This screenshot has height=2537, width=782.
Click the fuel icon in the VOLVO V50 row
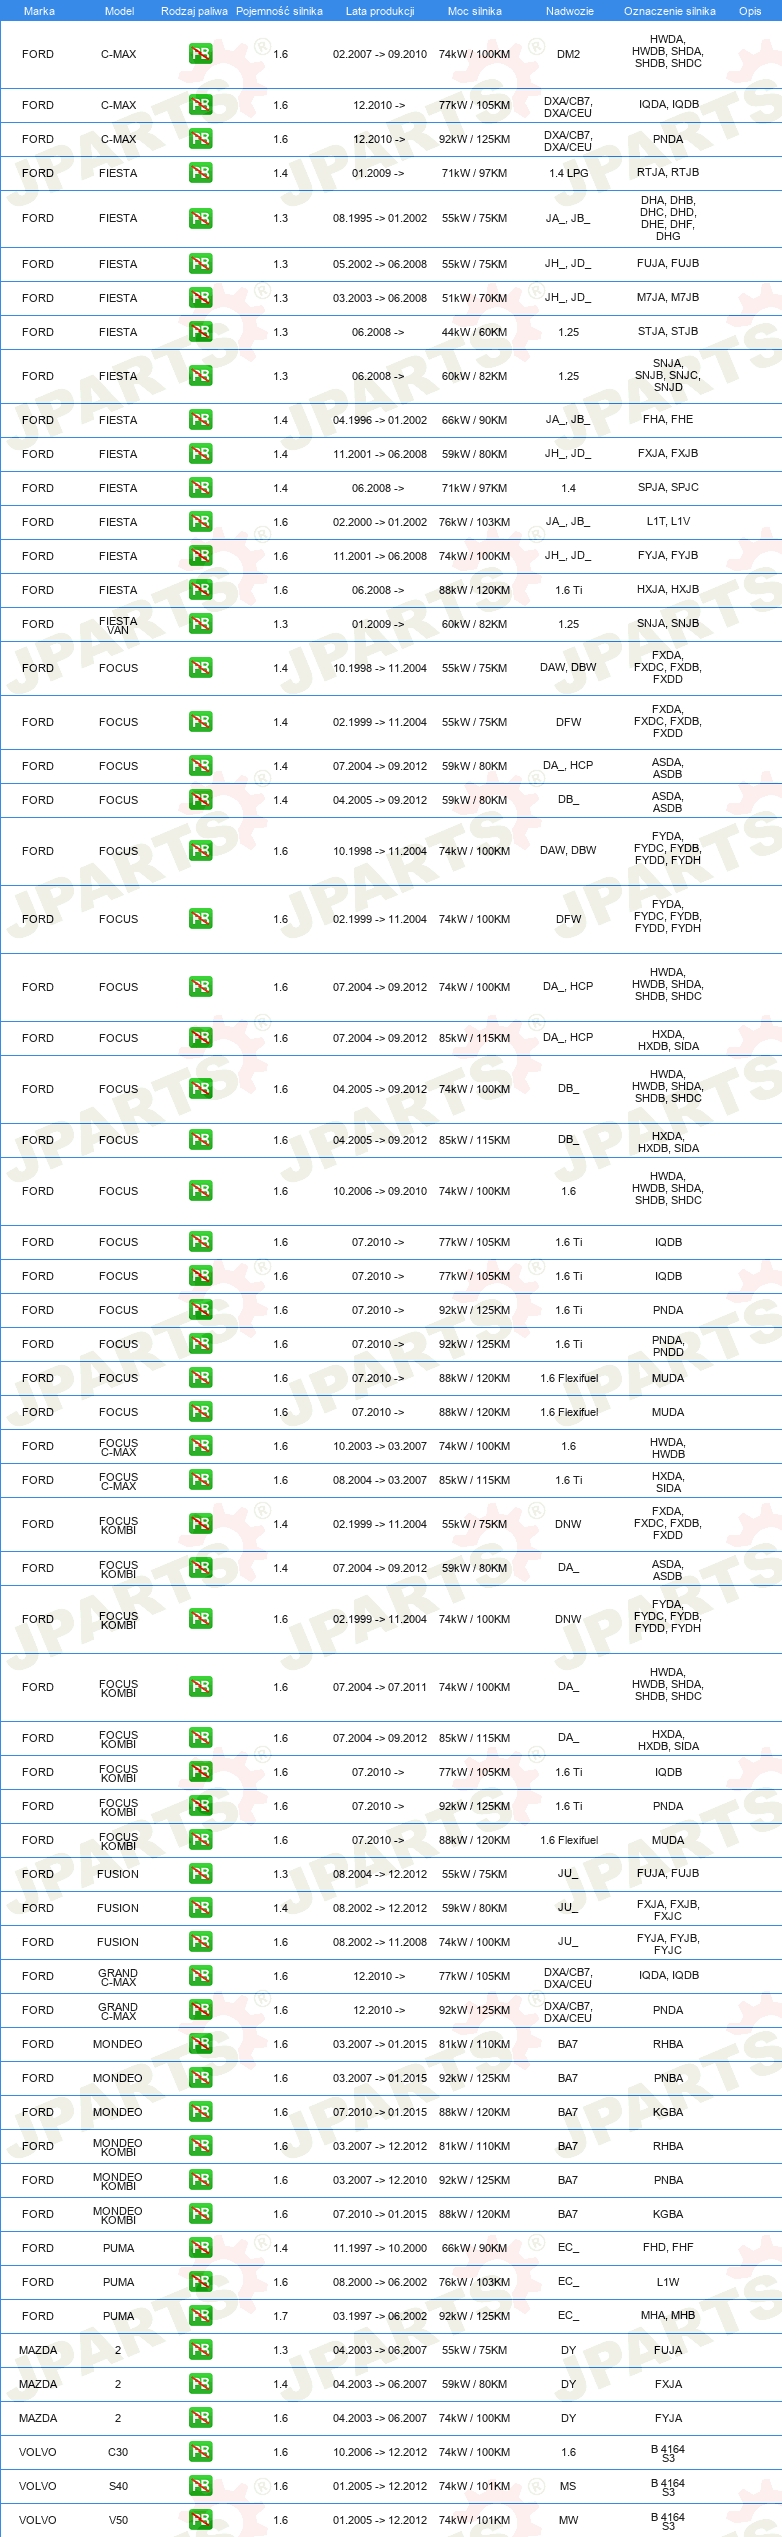[x=200, y=2520]
